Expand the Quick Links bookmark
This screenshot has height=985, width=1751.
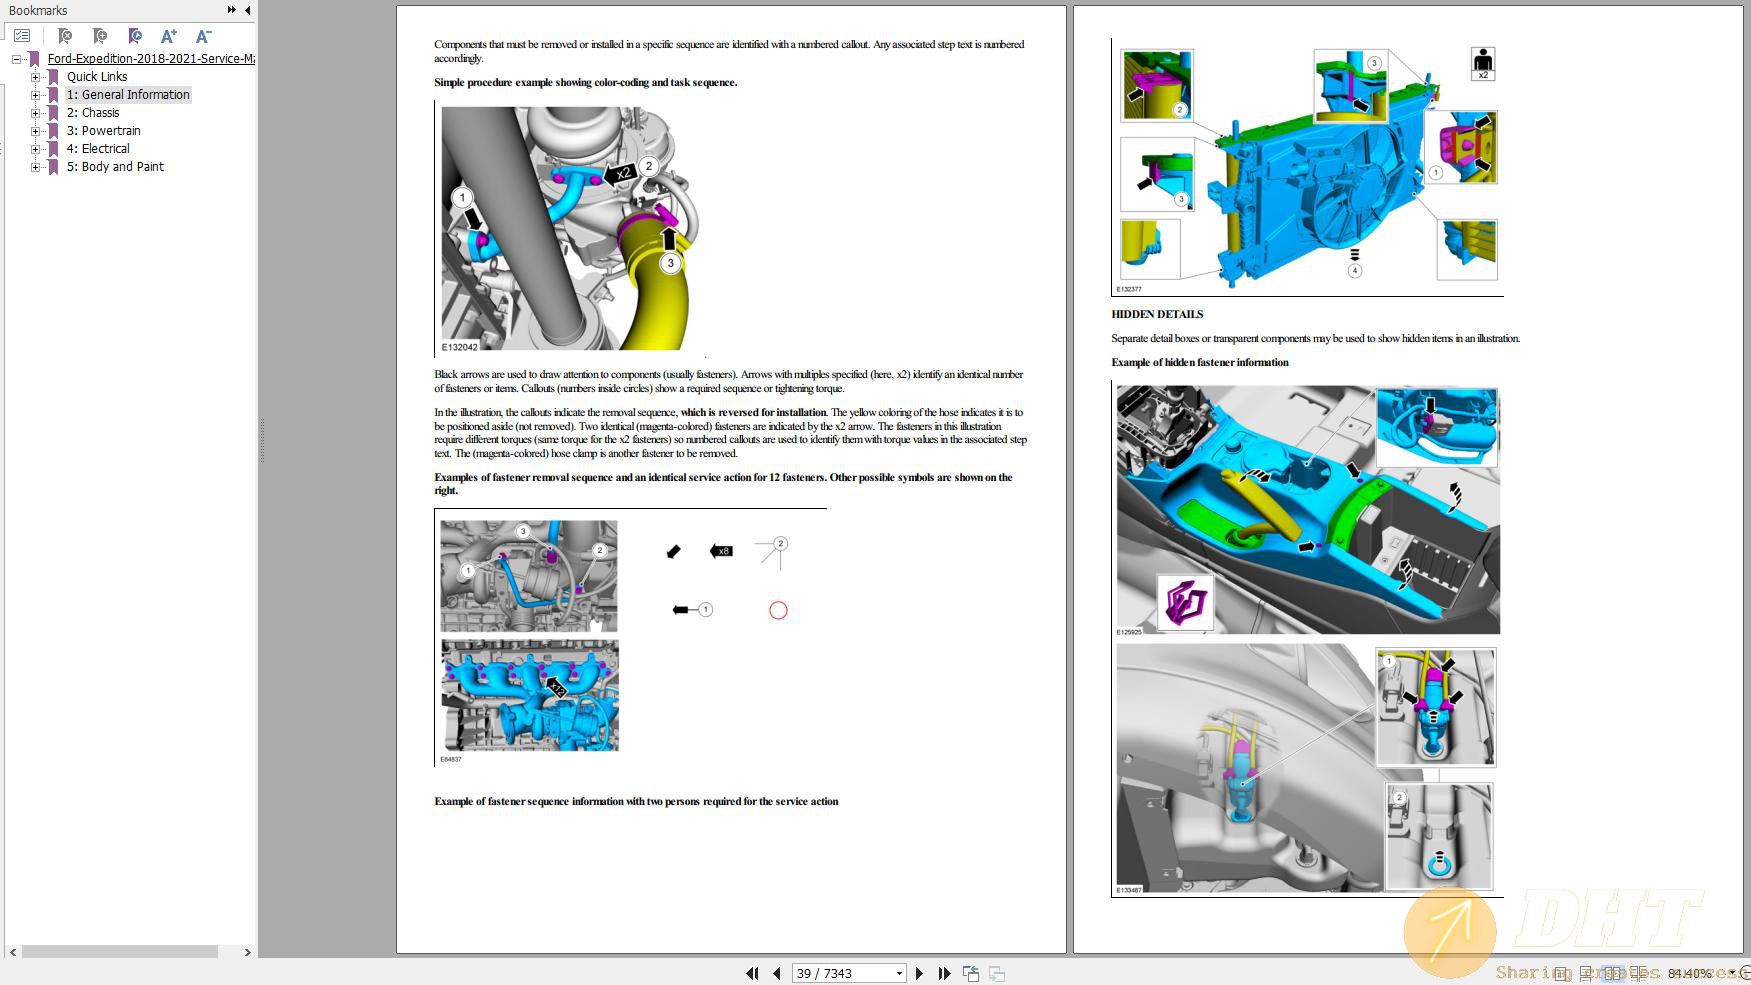coord(35,77)
